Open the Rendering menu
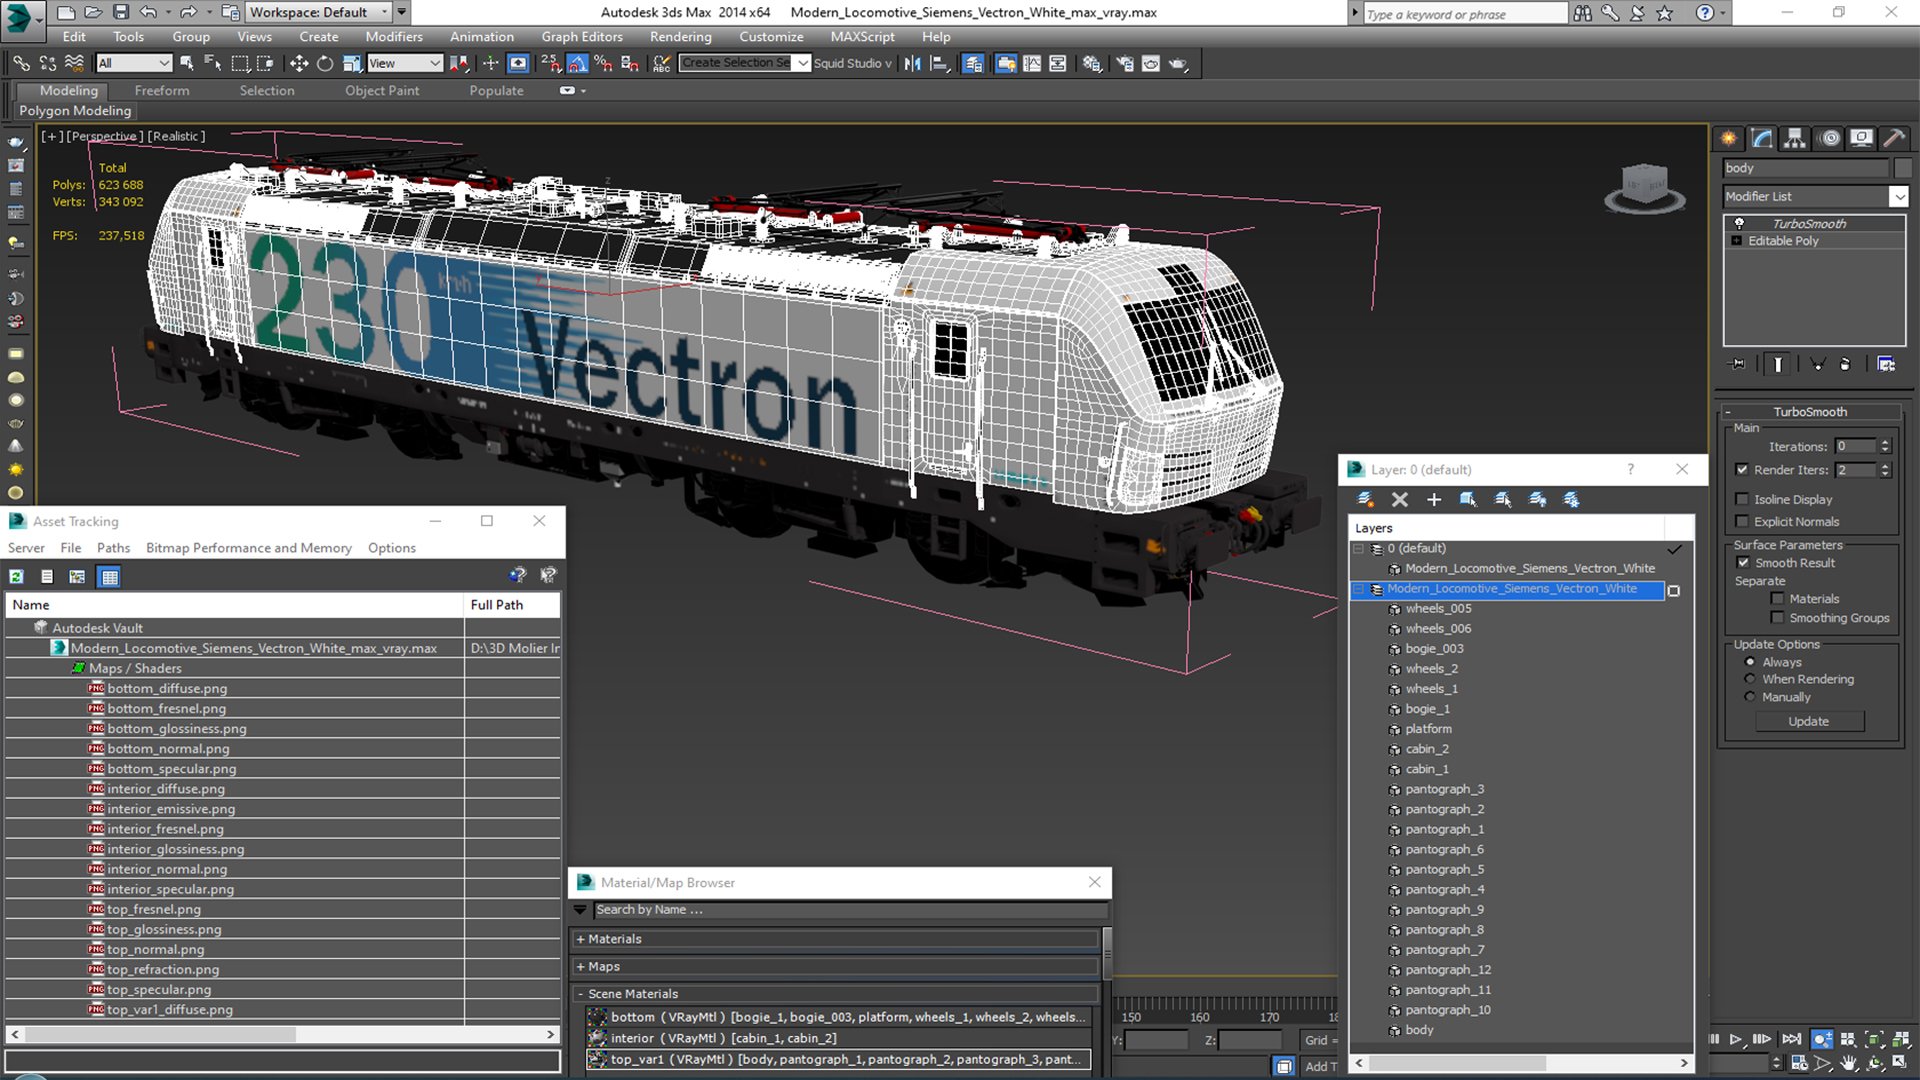Image resolution: width=1920 pixels, height=1080 pixels. (x=680, y=37)
